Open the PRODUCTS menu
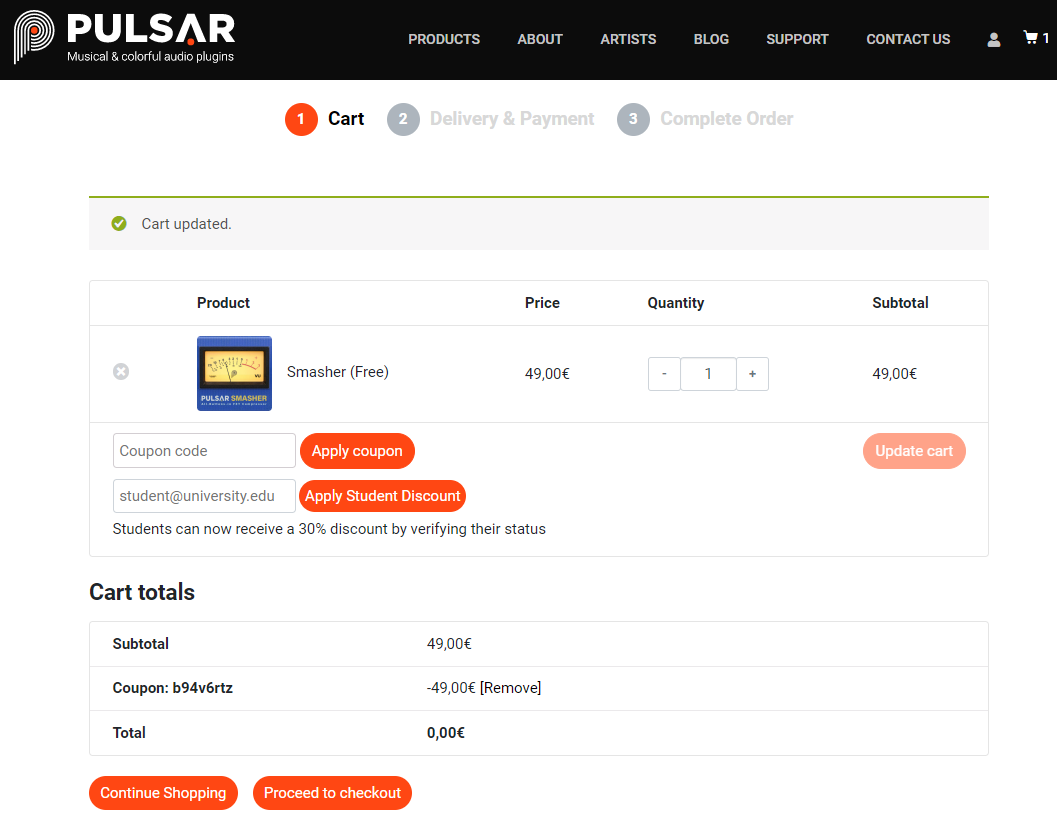1057x820 pixels. pos(444,40)
